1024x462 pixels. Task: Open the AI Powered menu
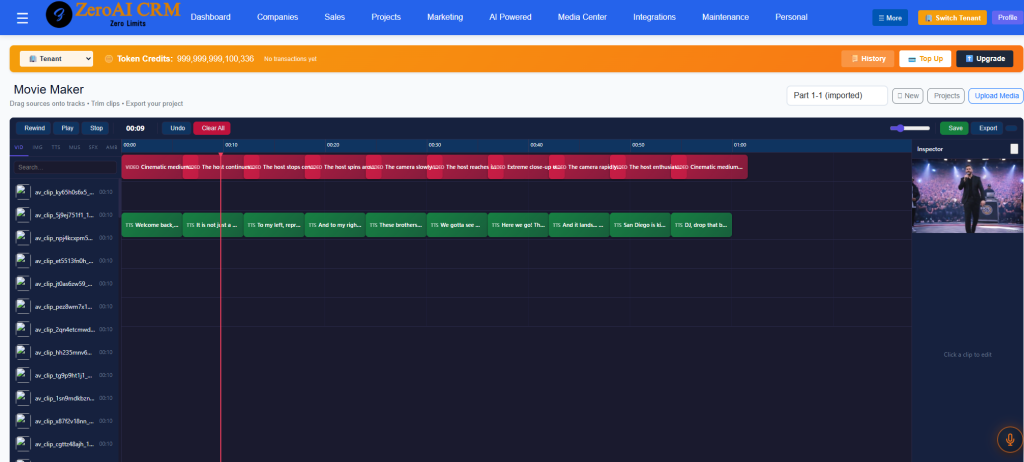coord(510,17)
